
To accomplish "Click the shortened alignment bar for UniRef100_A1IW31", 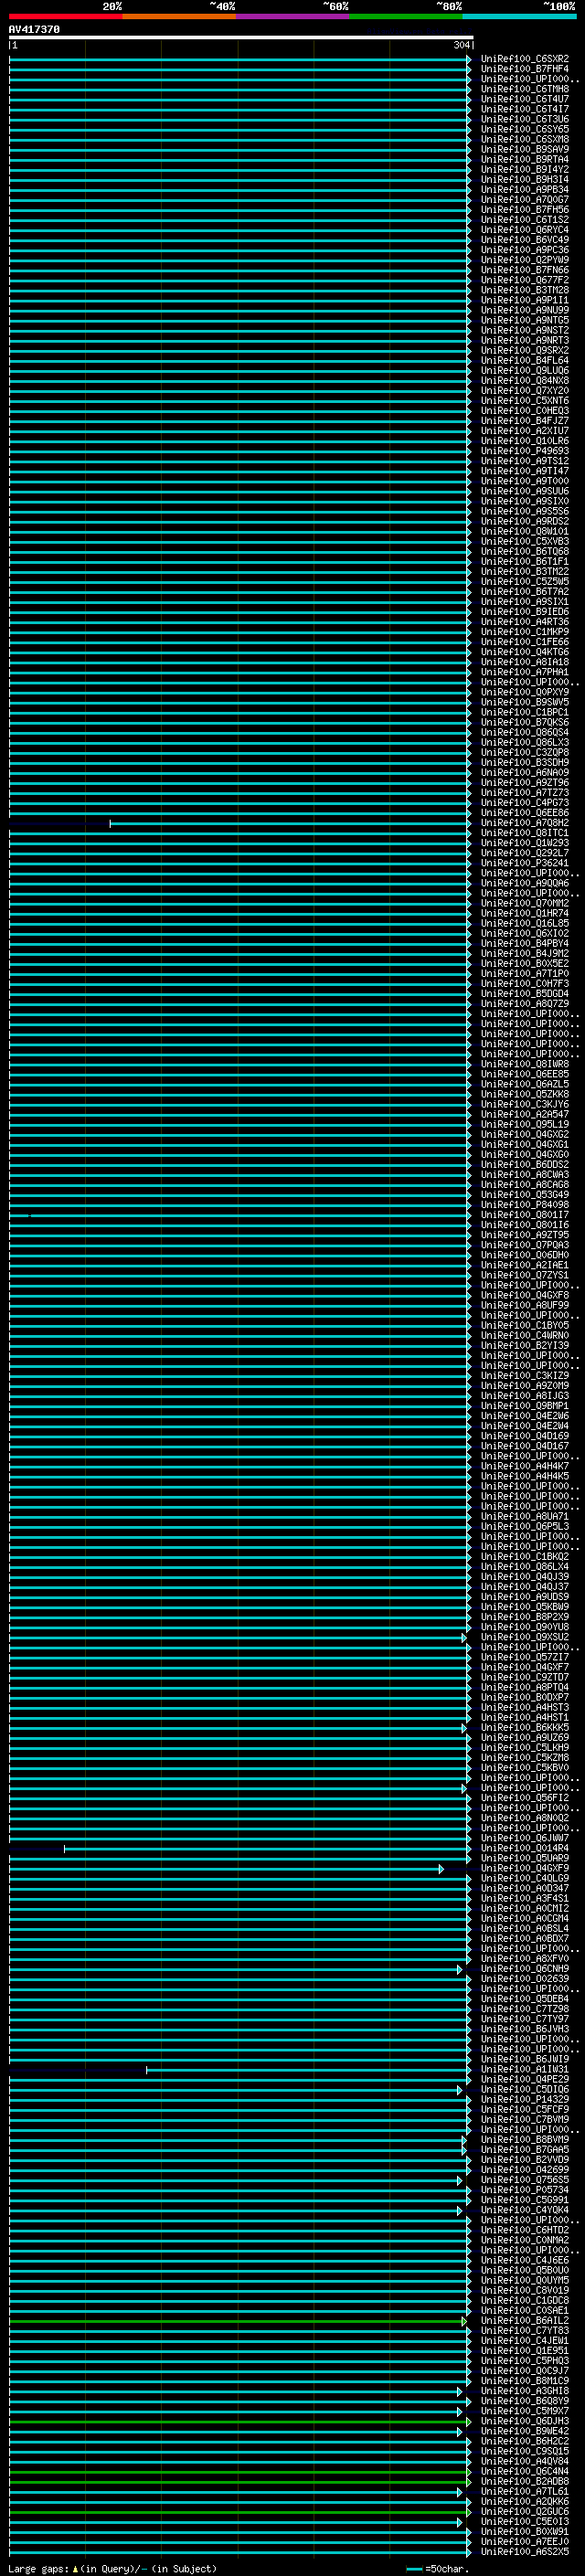I will 308,2070.
